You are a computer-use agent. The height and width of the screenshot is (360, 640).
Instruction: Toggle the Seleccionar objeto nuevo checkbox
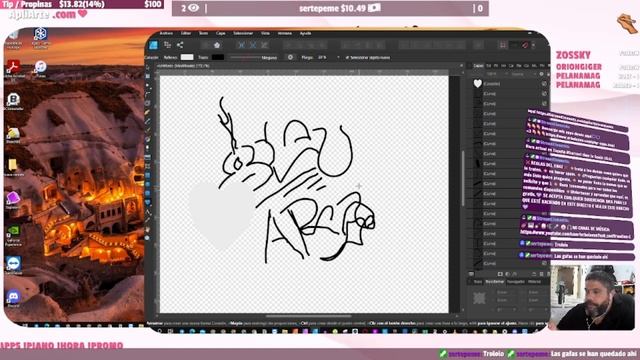tap(347, 58)
